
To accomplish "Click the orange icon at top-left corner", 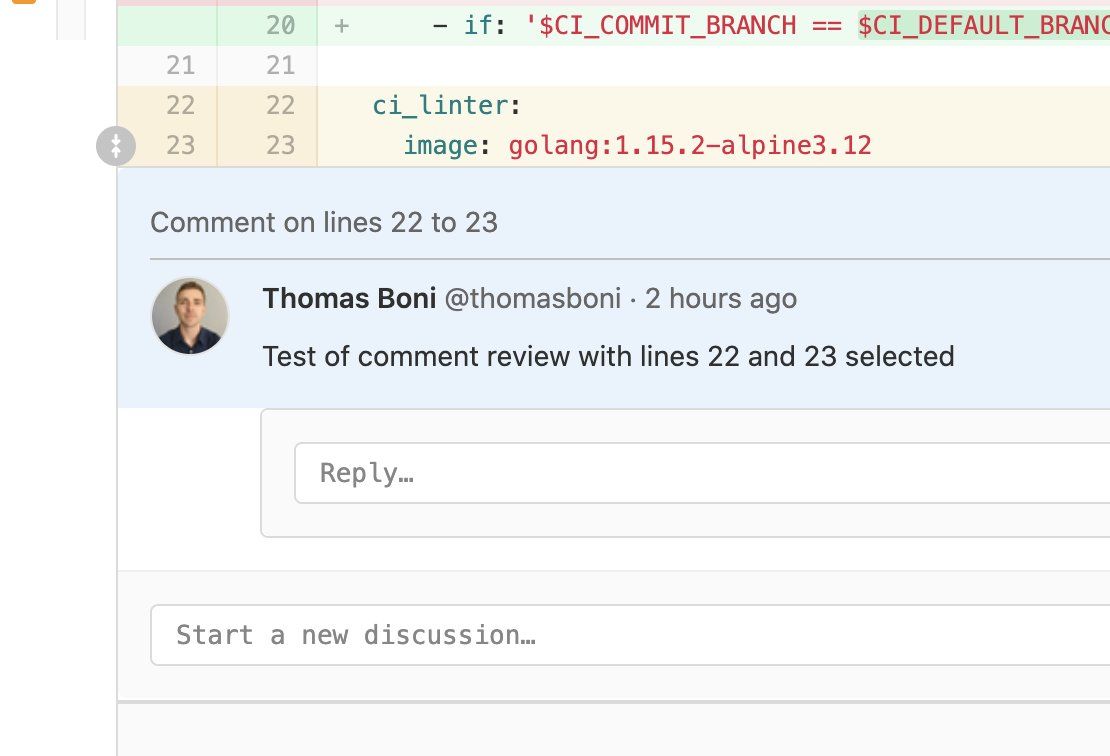I will [x=22, y=2].
